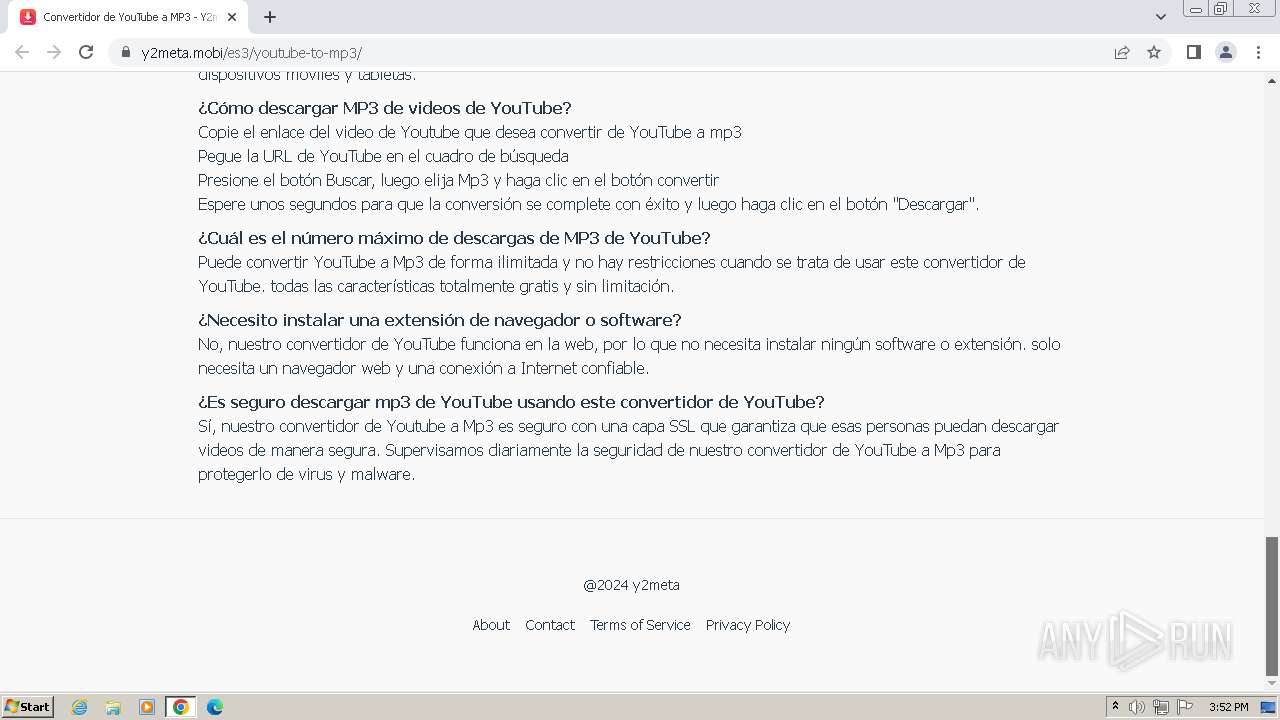Click heading ¿Cuál es el número máximo de descargas
1280x720 pixels.
coord(454,238)
